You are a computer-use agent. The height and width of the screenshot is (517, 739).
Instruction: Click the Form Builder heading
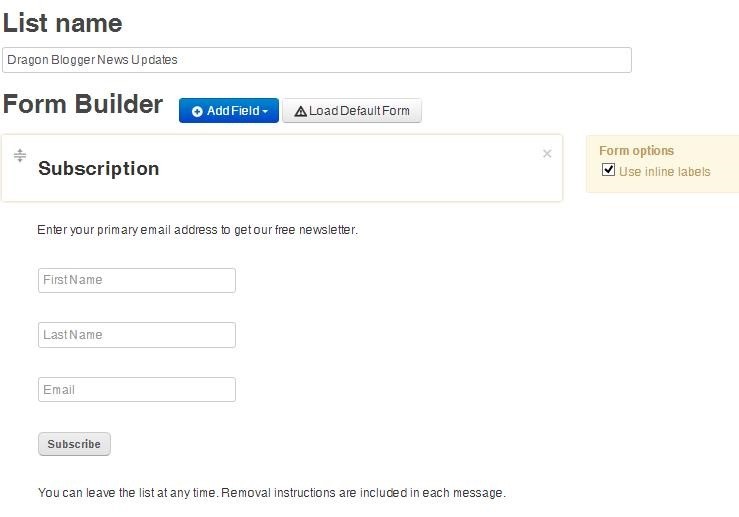pos(83,104)
